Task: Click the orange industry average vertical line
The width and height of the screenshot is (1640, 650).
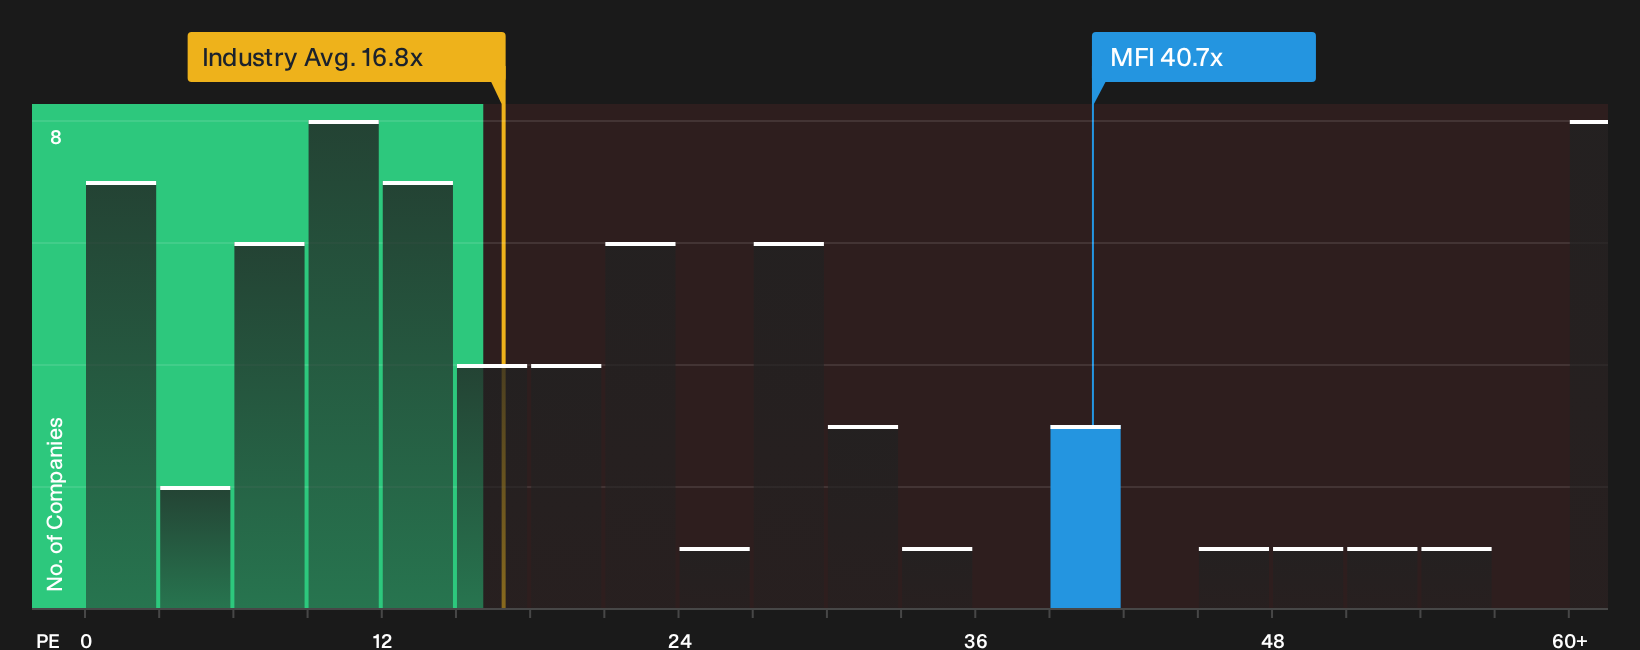Action: point(503,345)
